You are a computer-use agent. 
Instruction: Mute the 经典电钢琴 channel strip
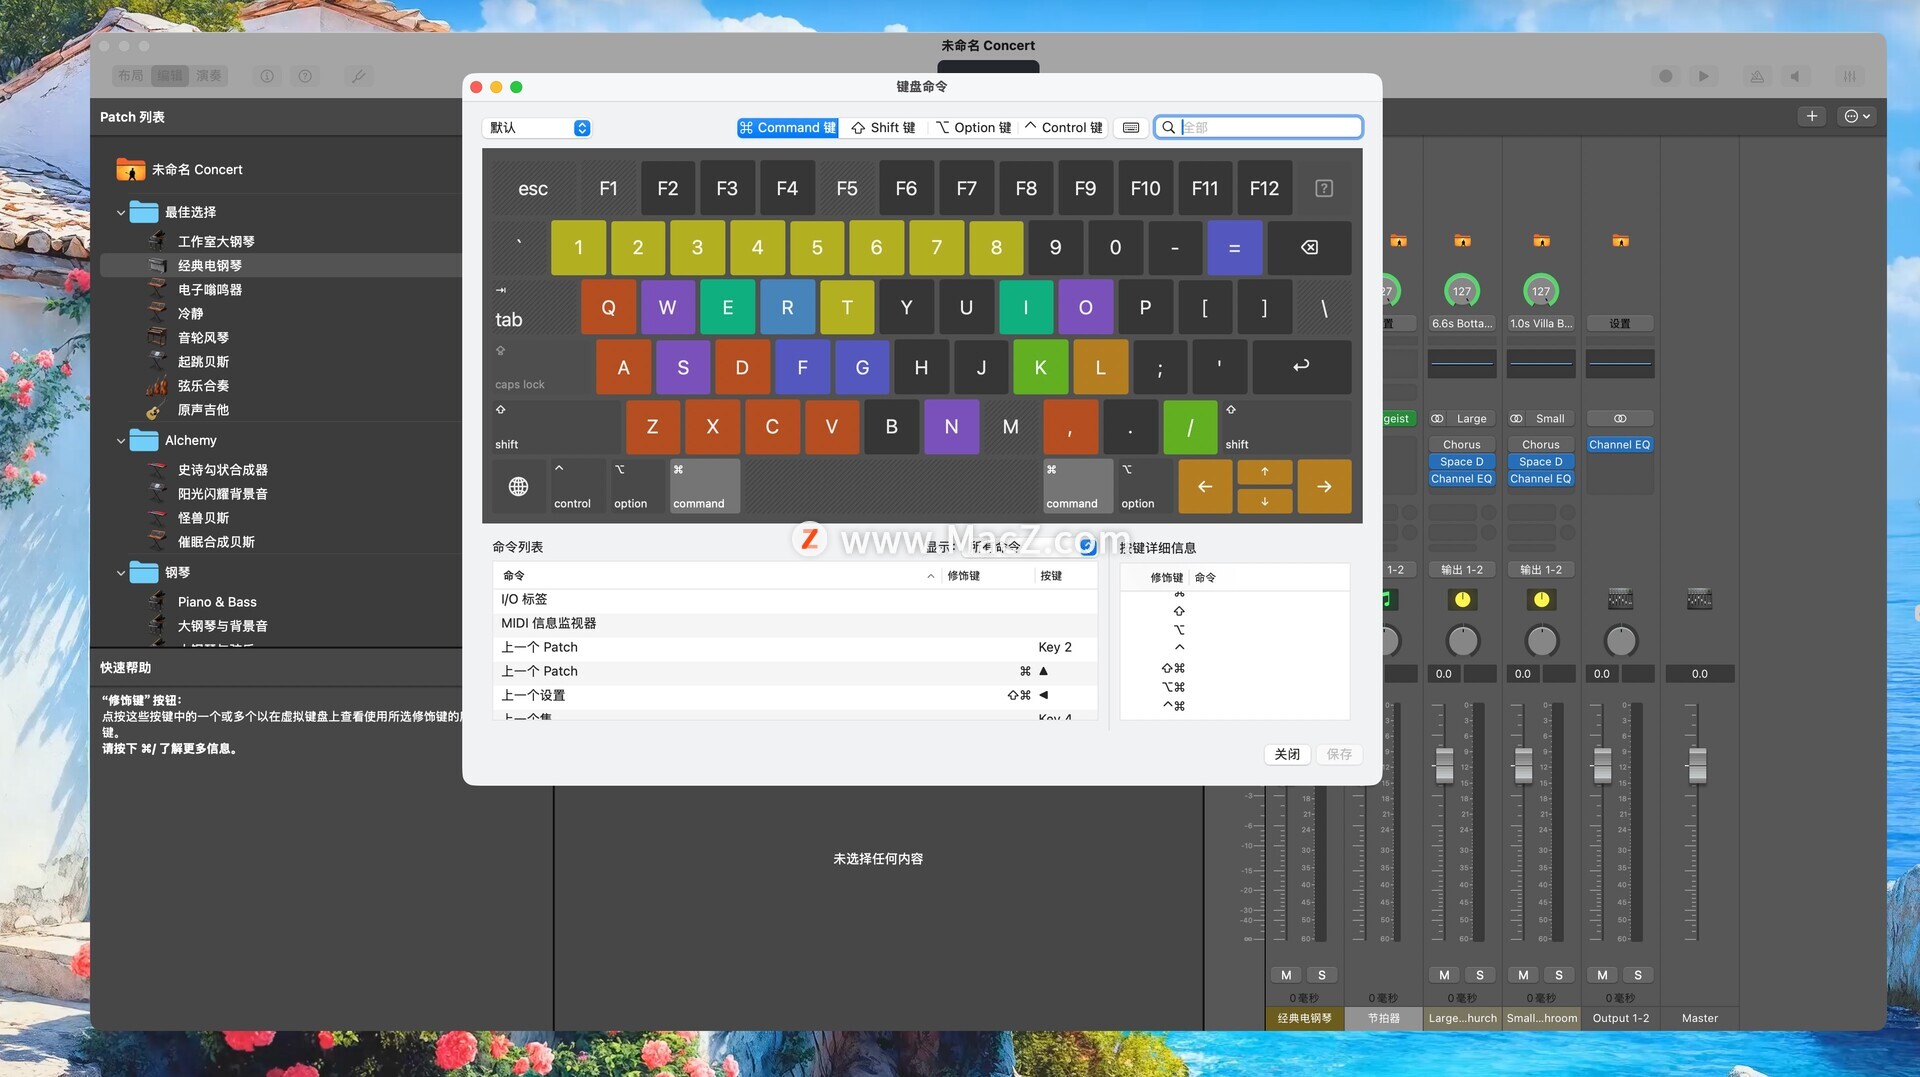[1286, 975]
